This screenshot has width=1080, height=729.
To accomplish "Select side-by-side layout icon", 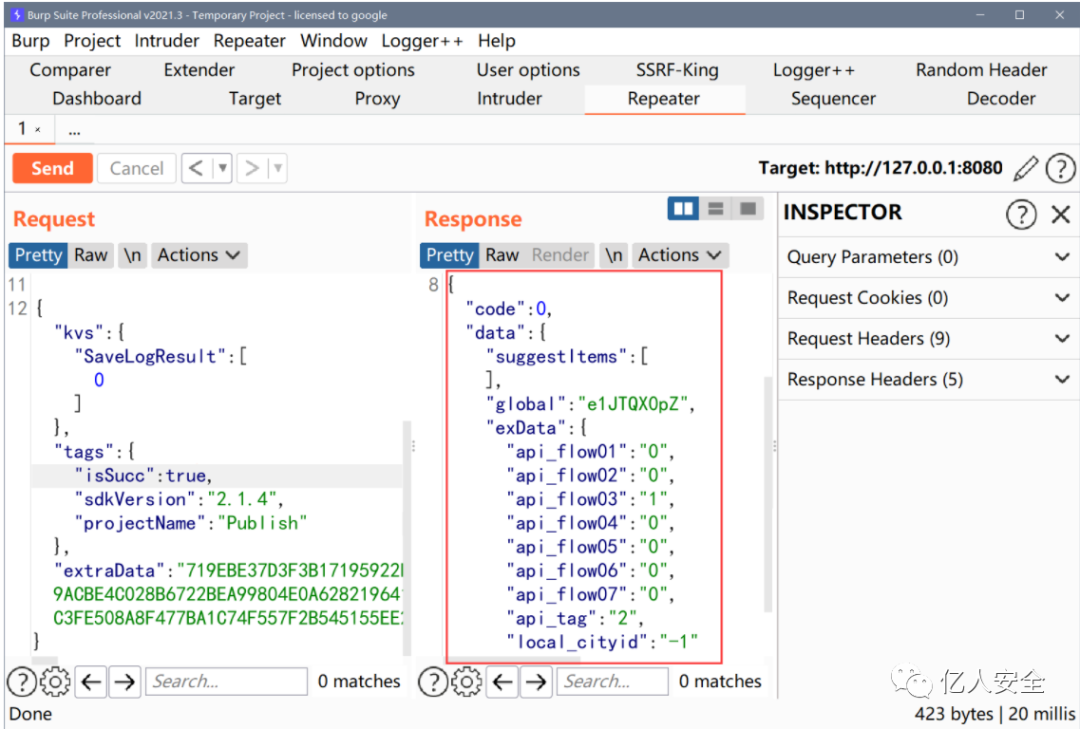I will pos(683,208).
